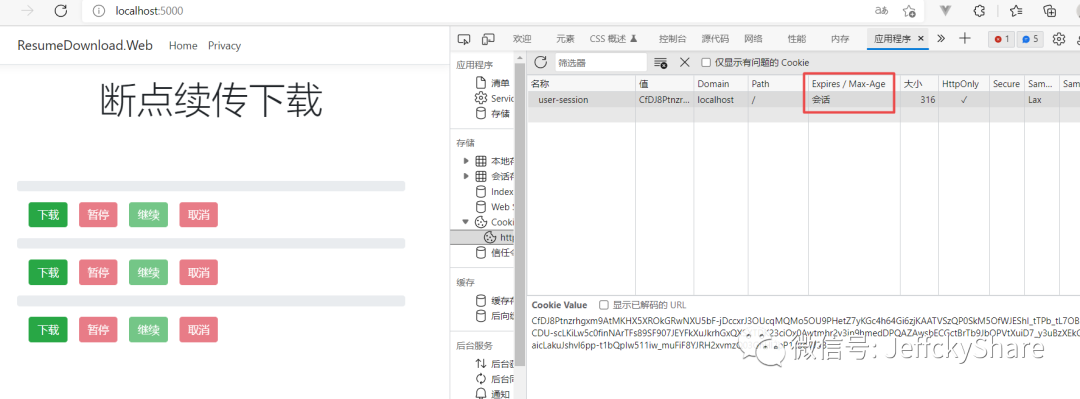This screenshot has width=1080, height=399.
Task: Click the first green 下载 button
Action: click(48, 215)
